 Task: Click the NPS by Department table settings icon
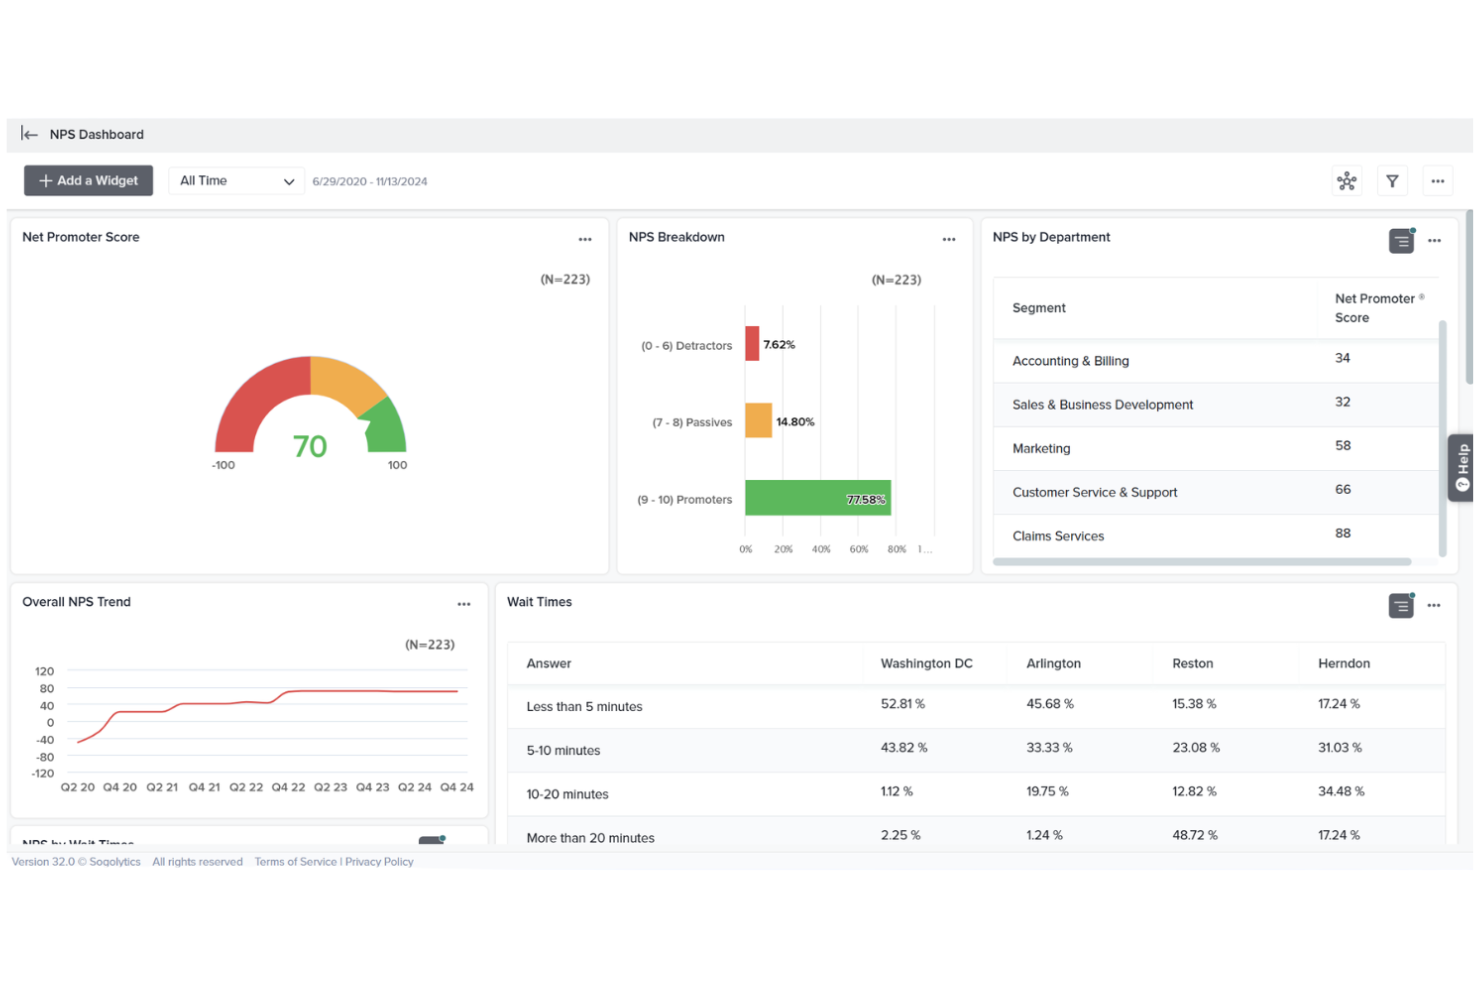click(1401, 241)
